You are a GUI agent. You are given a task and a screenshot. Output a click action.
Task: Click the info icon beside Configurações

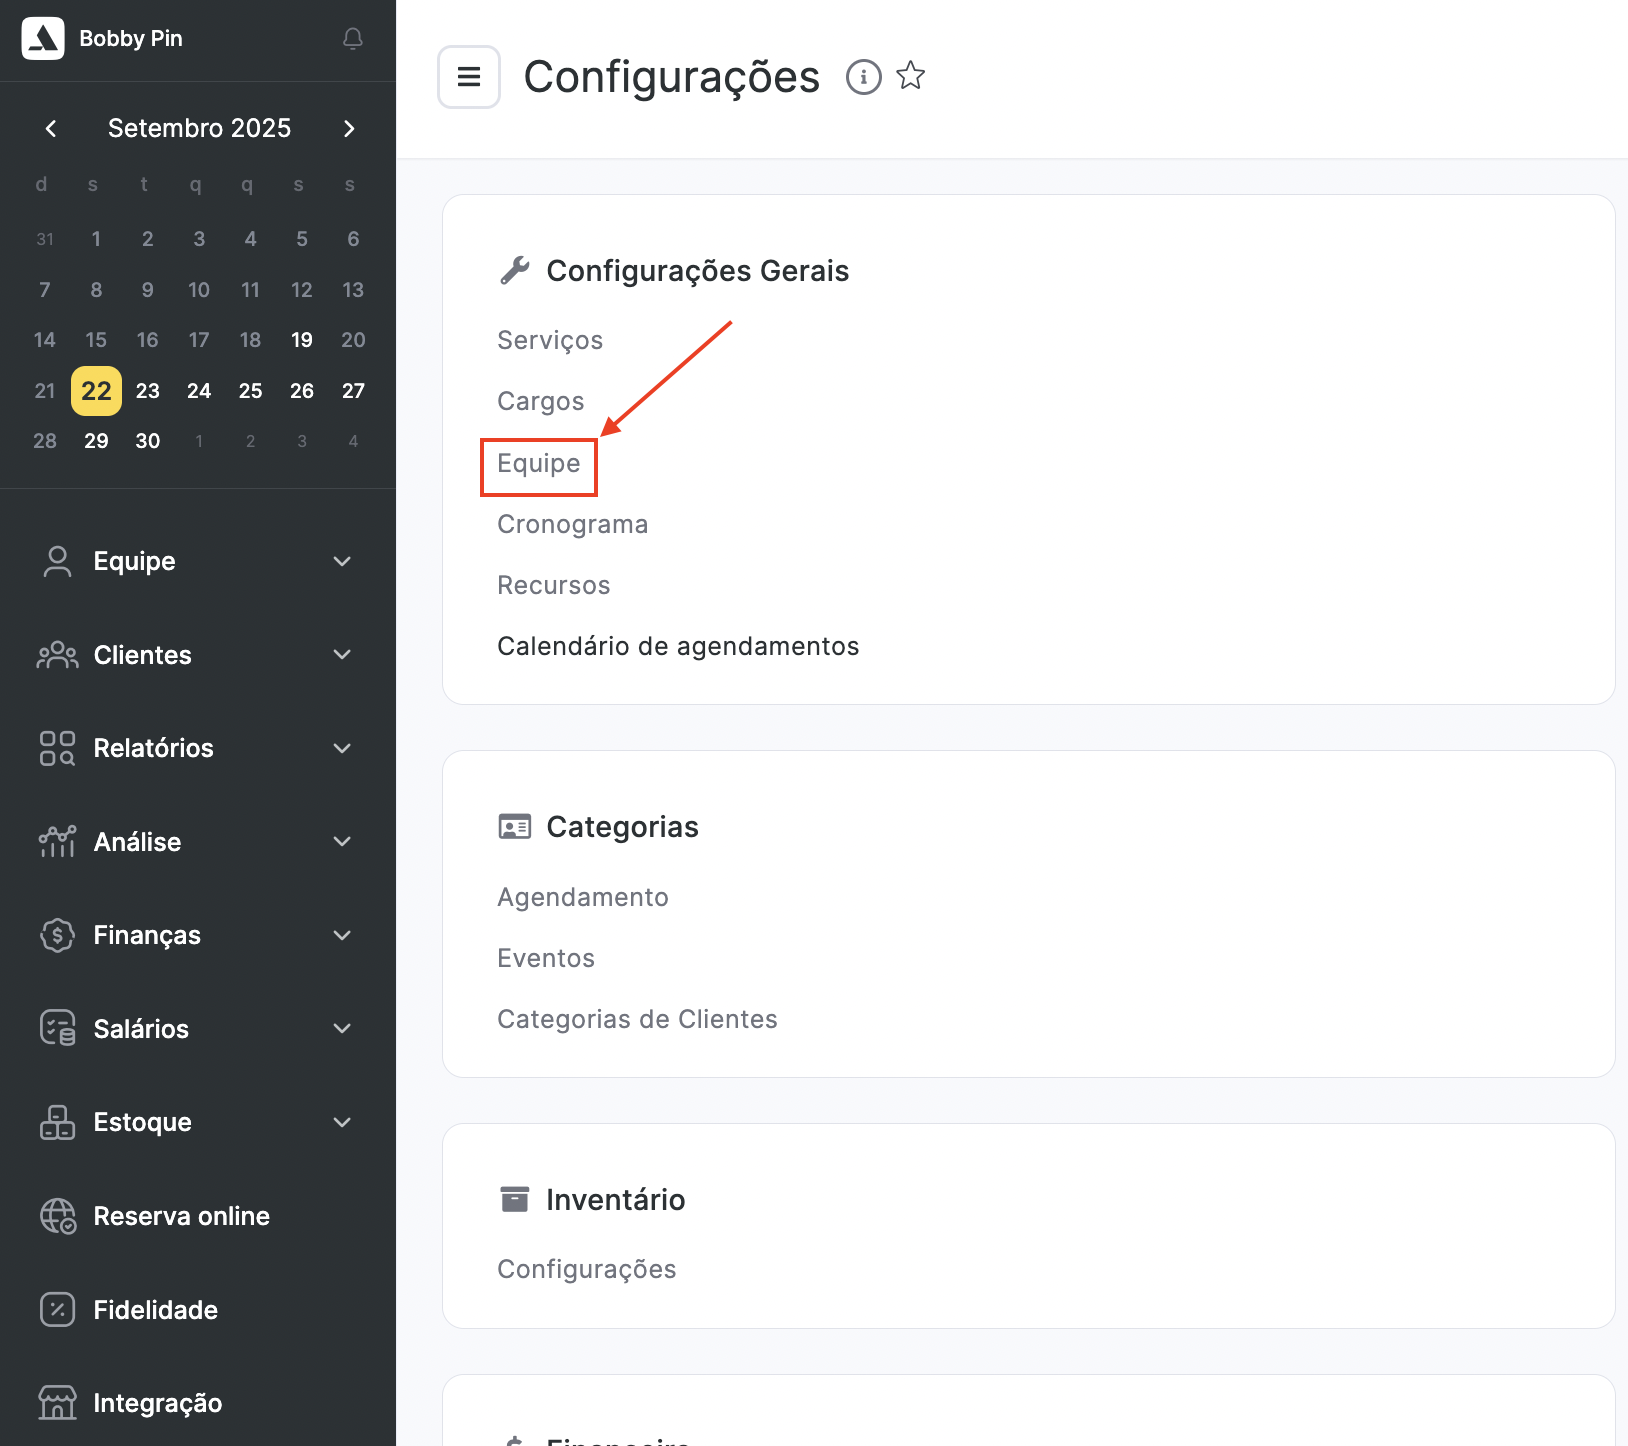[x=863, y=77]
